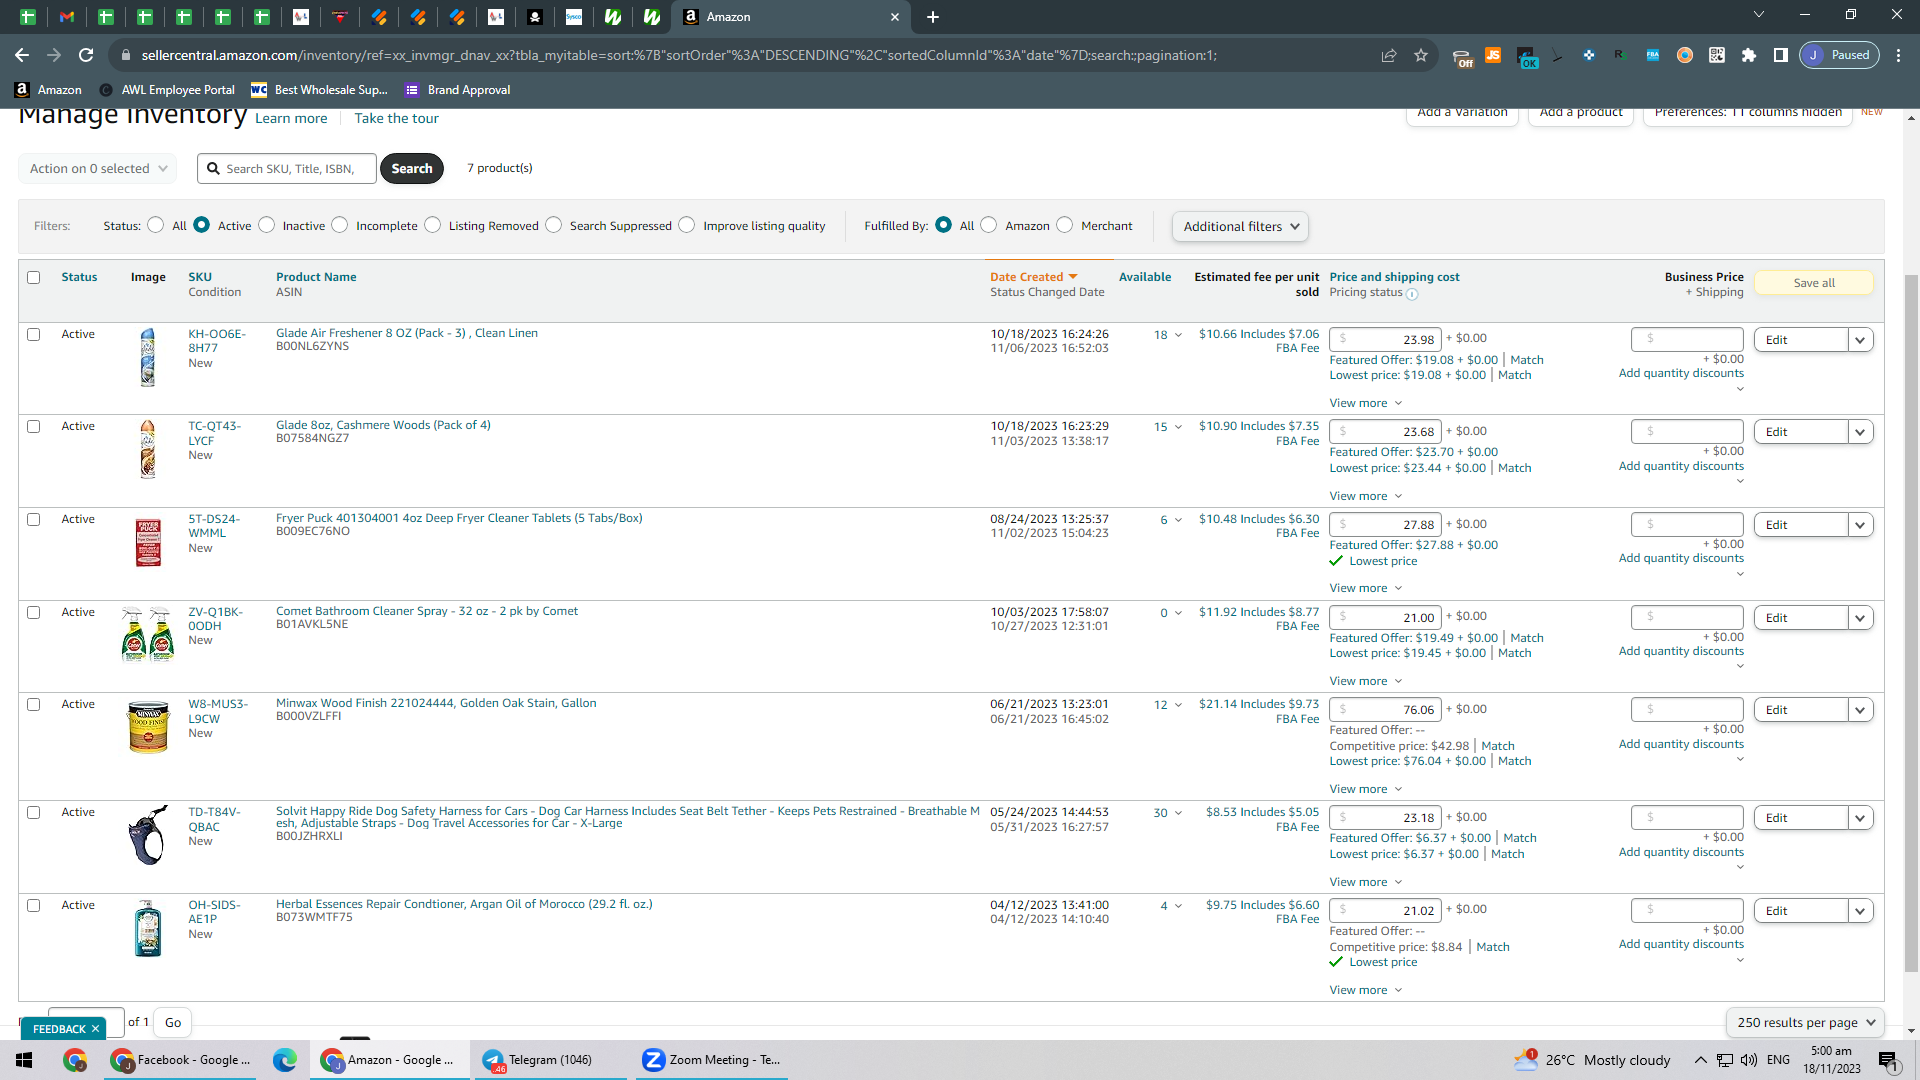Click the Take the tour link
Viewport: 1920px width, 1080px height.
point(396,118)
